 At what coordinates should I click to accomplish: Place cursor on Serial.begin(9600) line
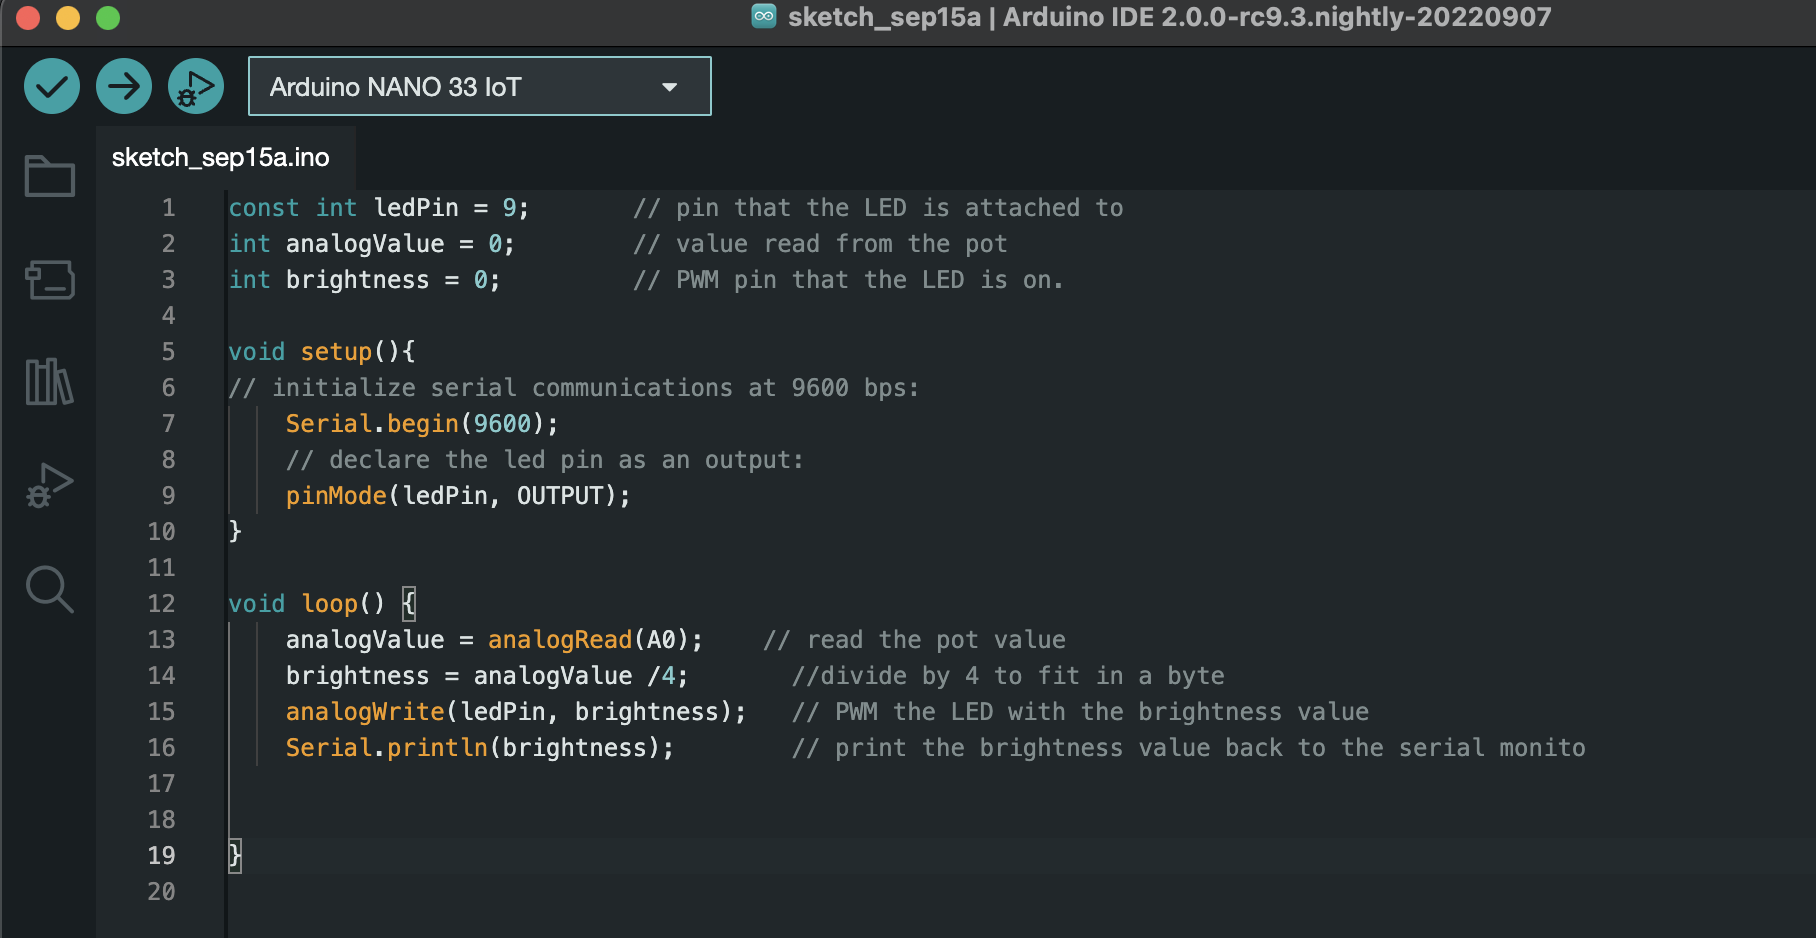(421, 424)
